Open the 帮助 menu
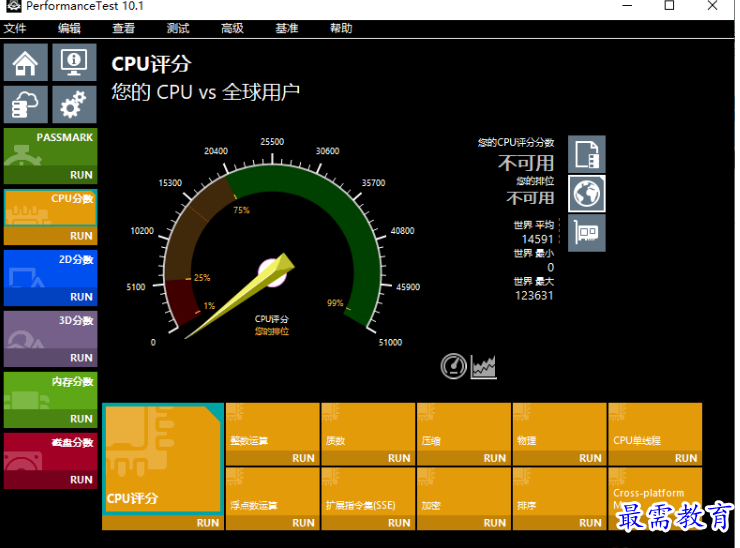Viewport: 740px width, 548px height. point(341,28)
